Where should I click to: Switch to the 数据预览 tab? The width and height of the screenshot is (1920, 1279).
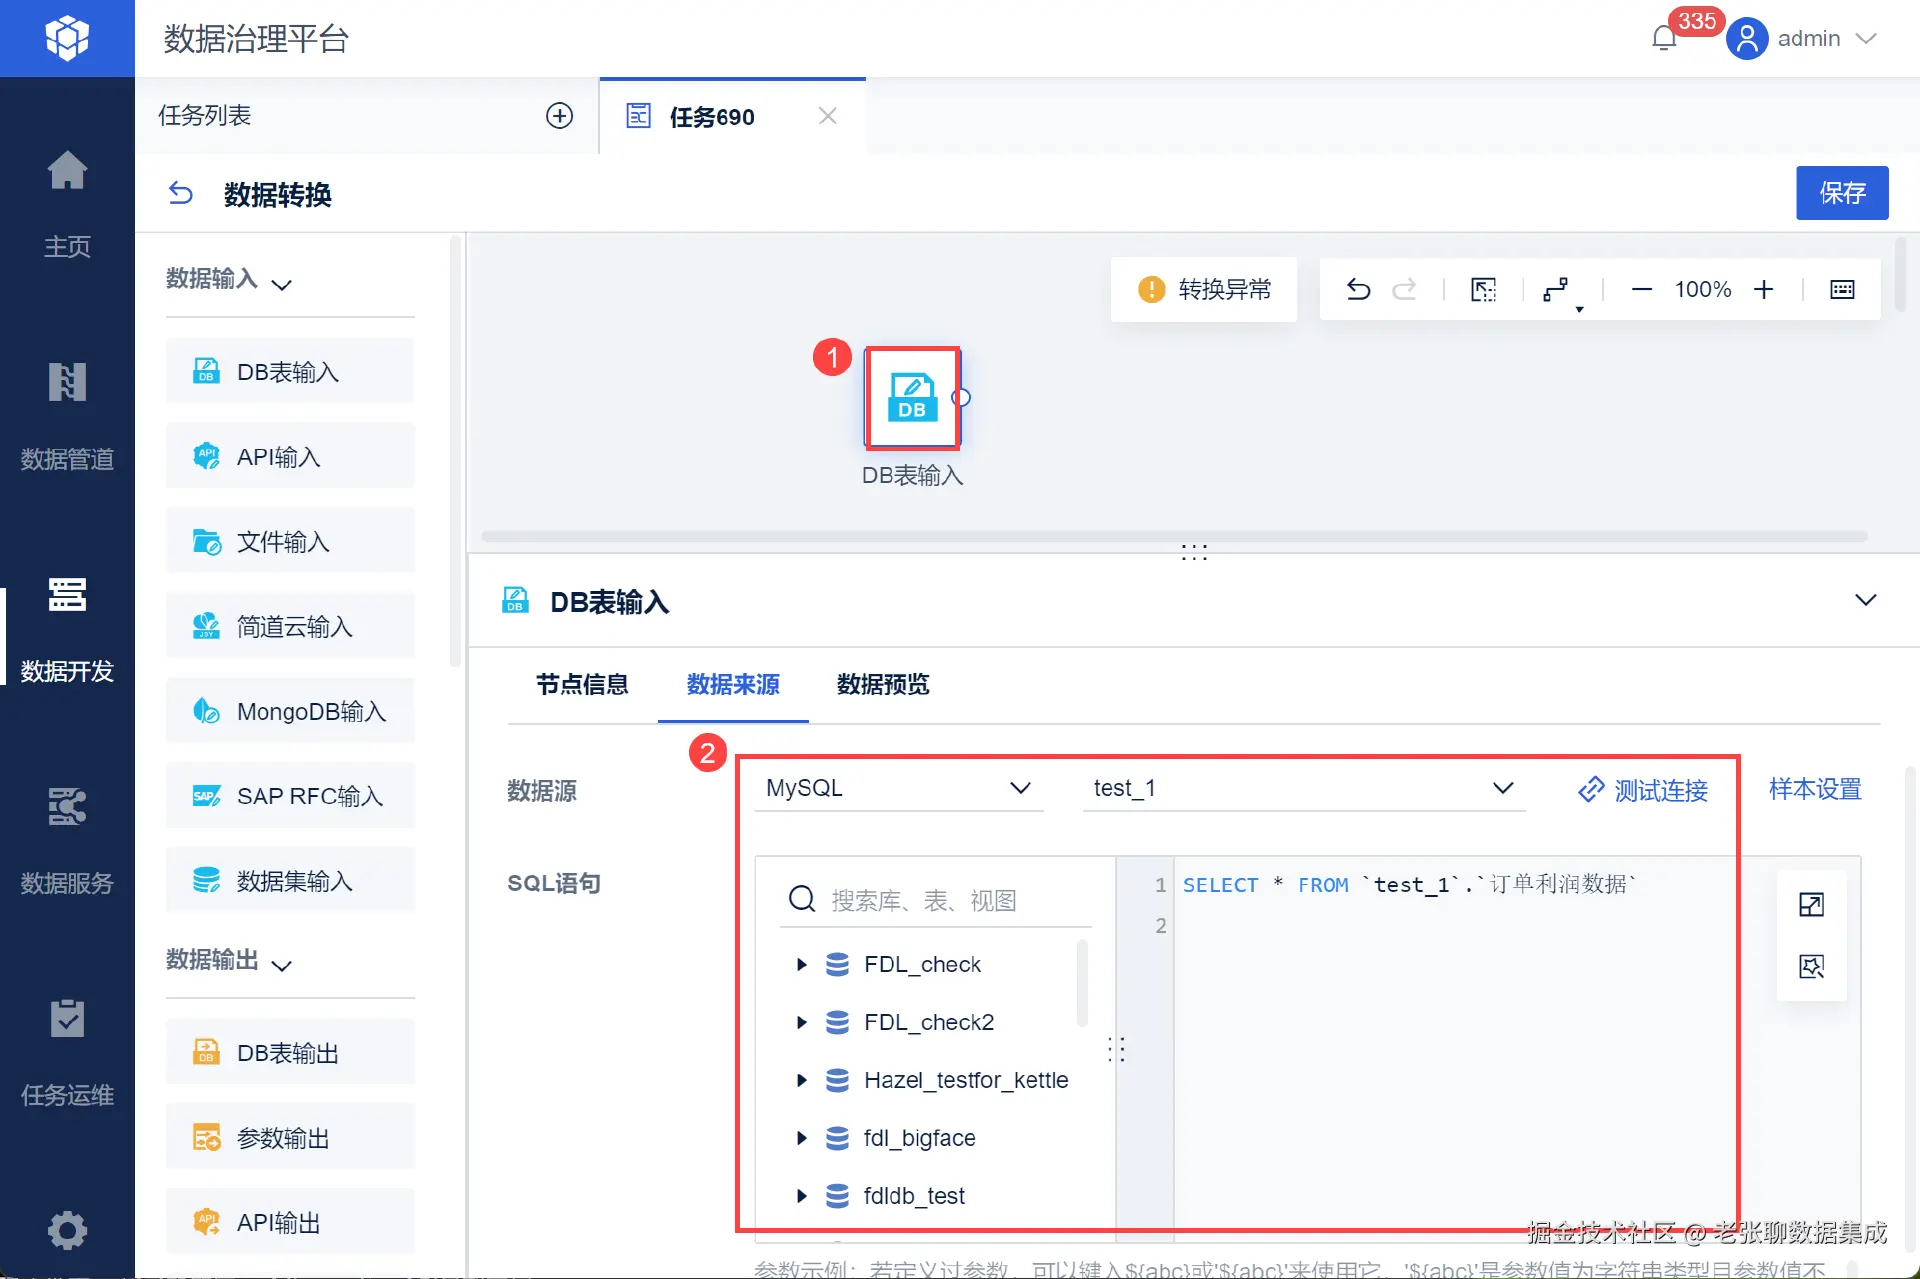pyautogui.click(x=882, y=685)
